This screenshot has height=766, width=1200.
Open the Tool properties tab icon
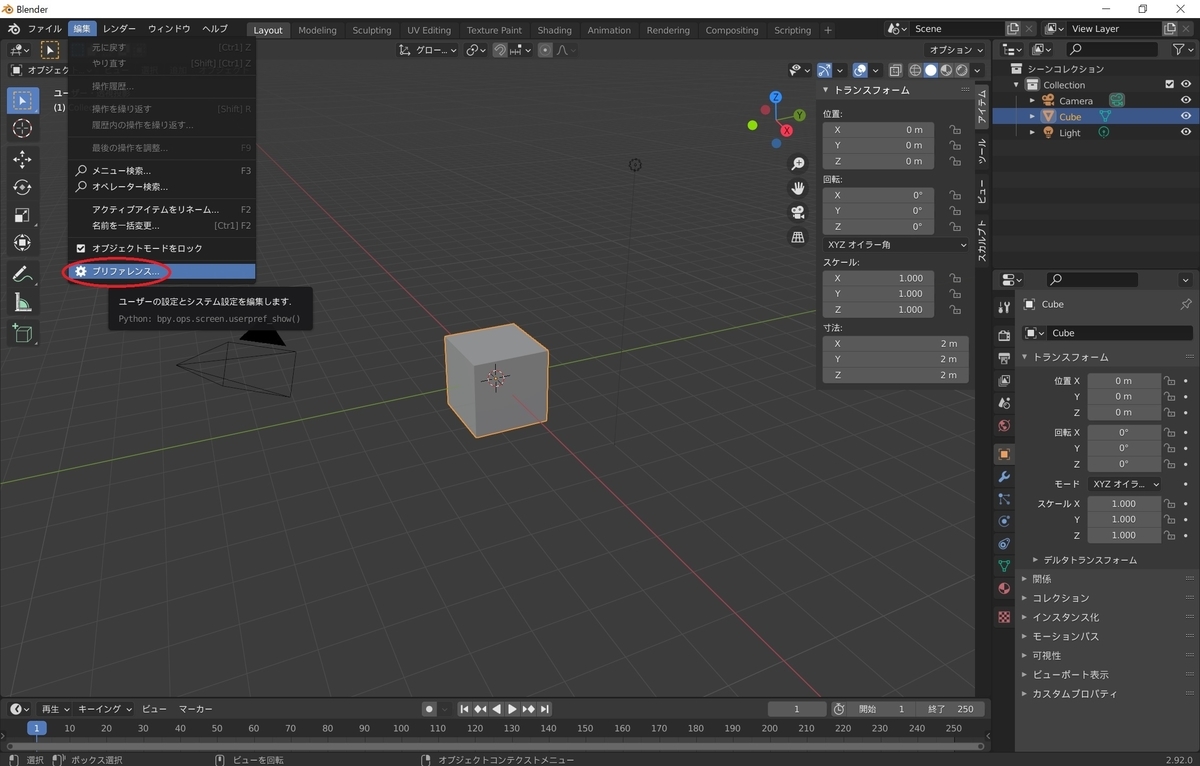(x=1004, y=306)
